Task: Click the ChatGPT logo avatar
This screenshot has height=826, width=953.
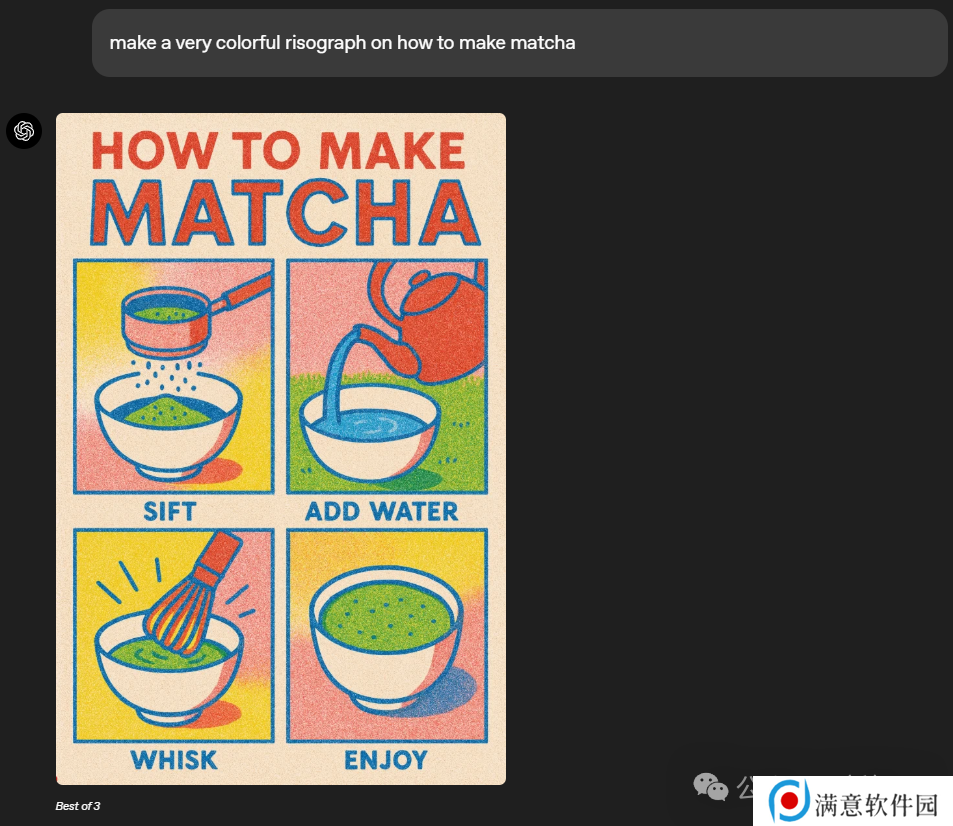Action: [x=24, y=131]
